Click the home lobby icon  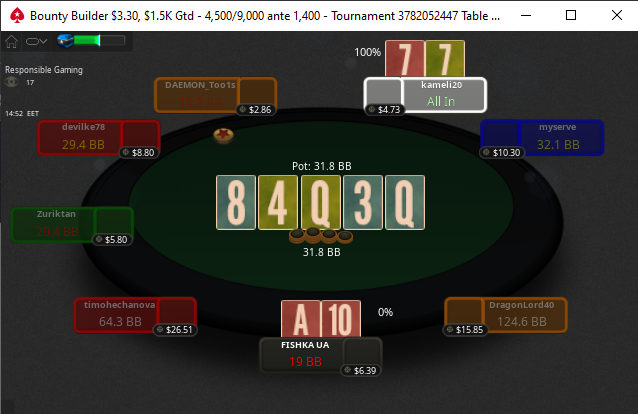click(x=11, y=41)
